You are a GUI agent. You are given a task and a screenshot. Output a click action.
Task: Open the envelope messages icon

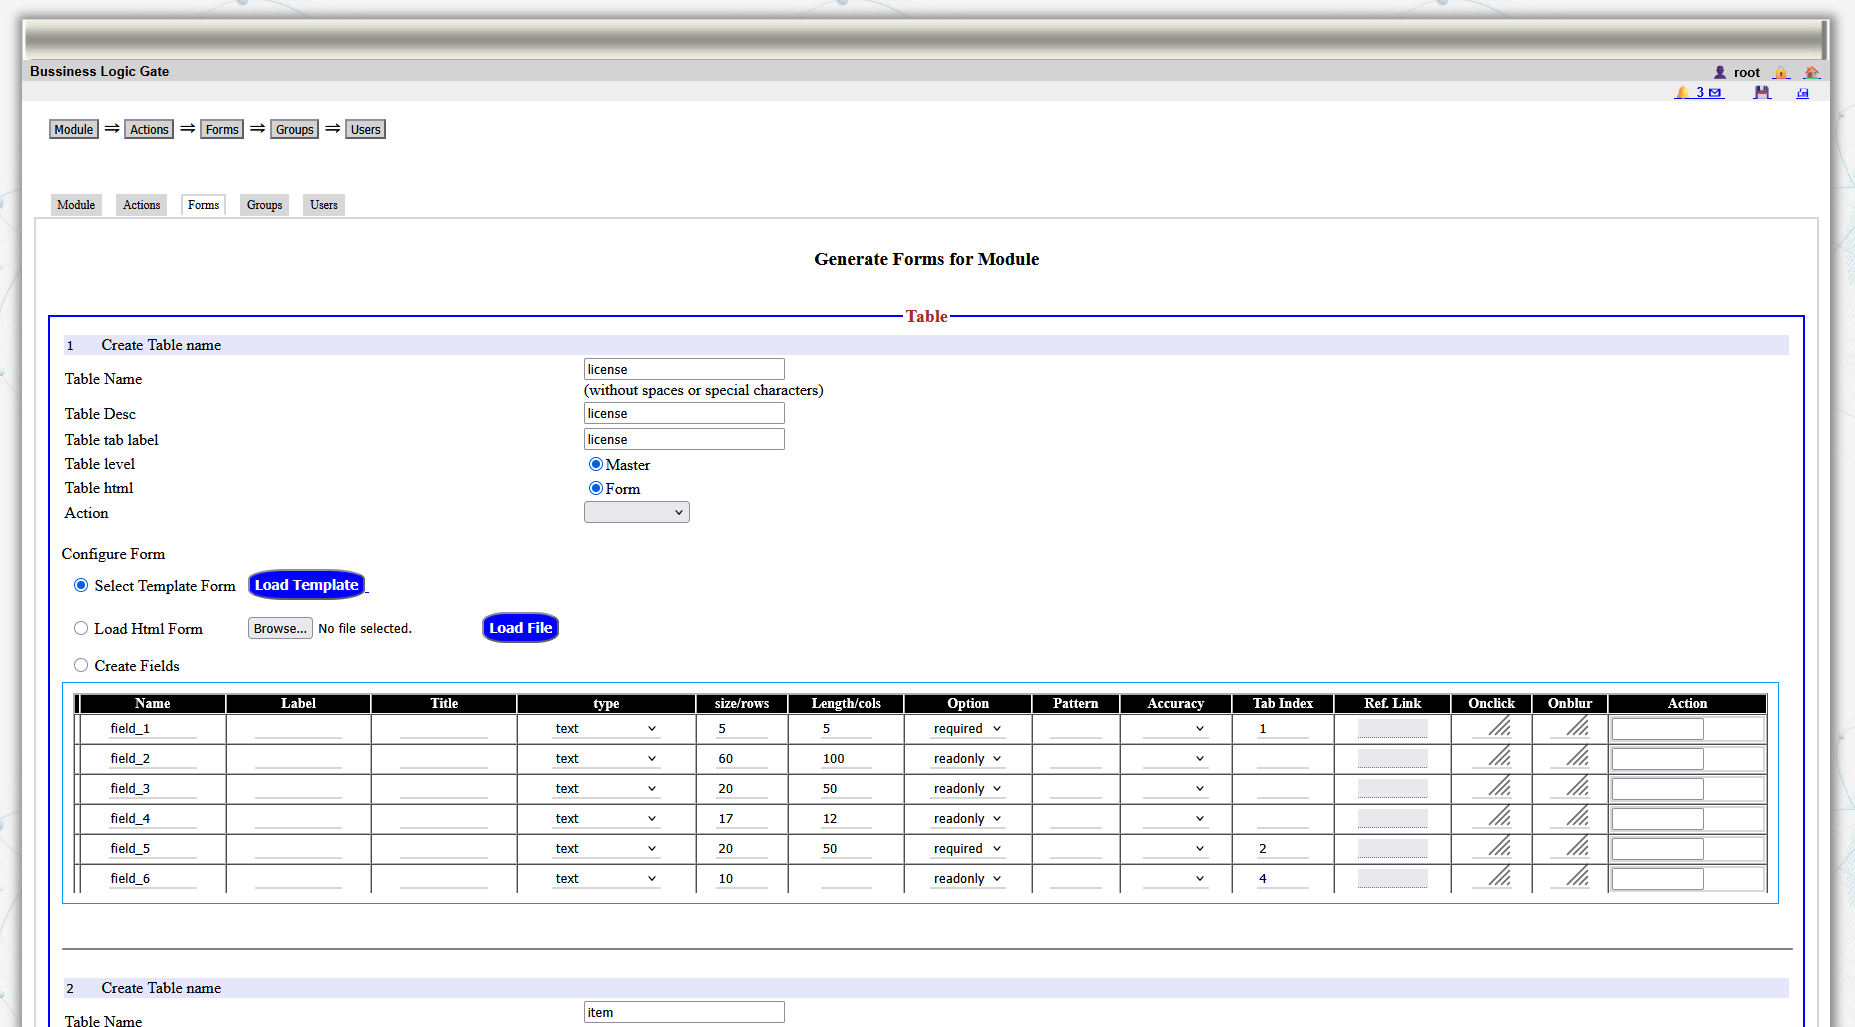[x=1715, y=93]
